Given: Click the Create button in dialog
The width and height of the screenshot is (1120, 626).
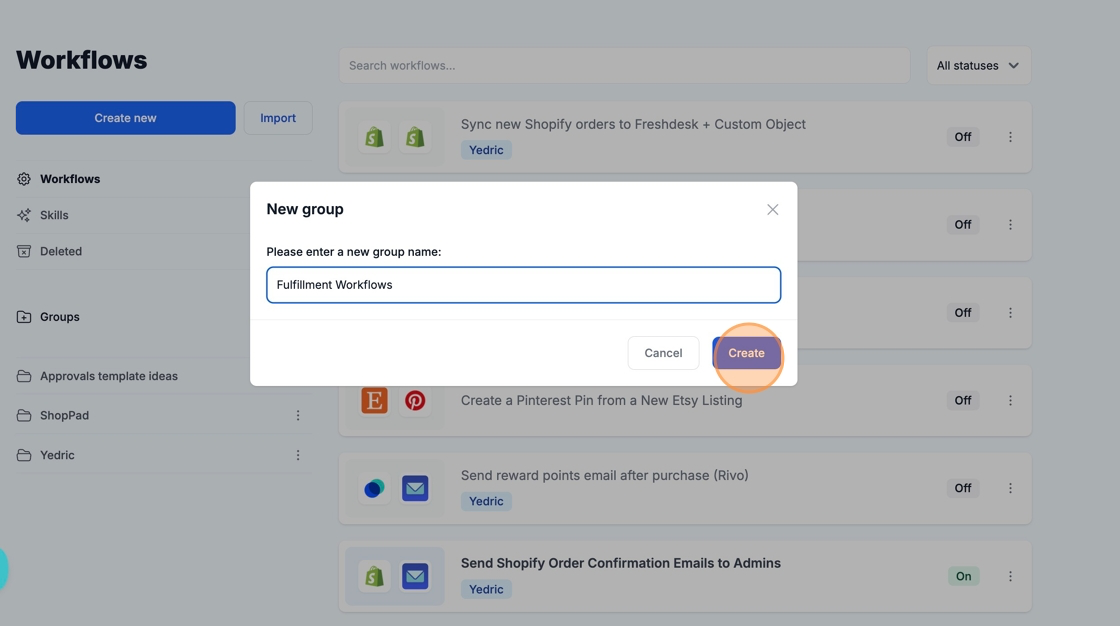Looking at the screenshot, I should (746, 353).
